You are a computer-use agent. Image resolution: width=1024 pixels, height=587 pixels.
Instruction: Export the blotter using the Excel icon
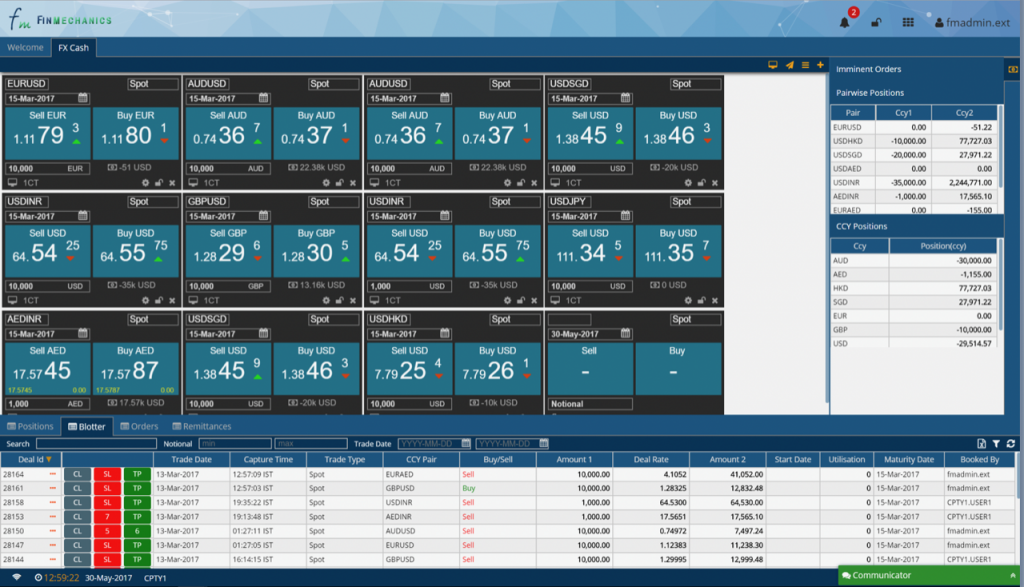pyautogui.click(x=983, y=443)
